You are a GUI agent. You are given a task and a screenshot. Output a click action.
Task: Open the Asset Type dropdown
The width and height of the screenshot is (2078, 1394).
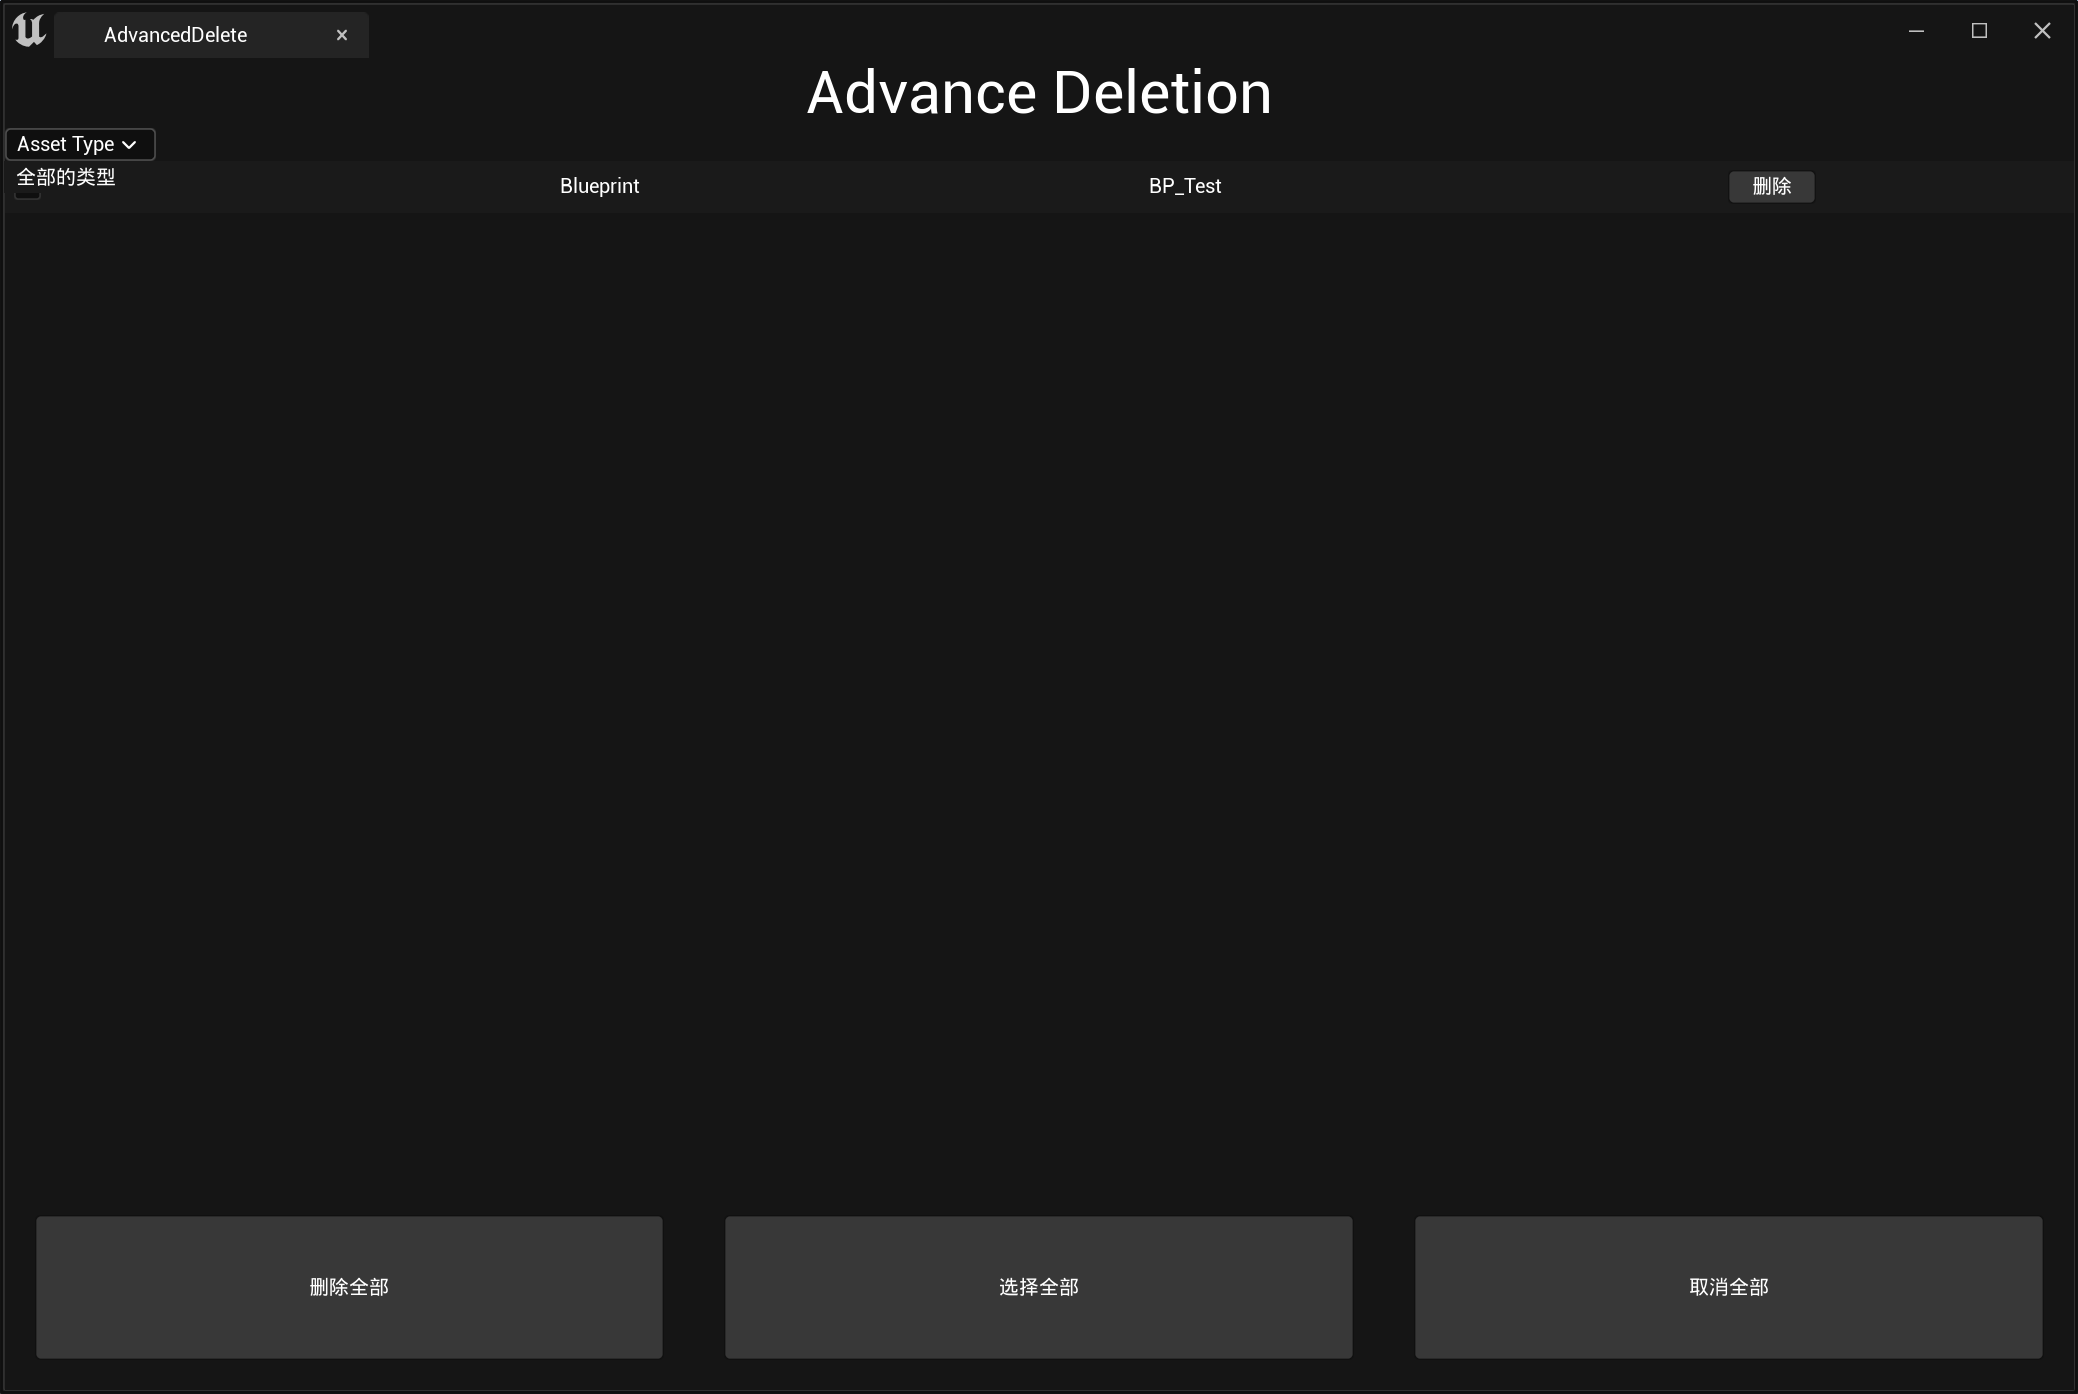(66, 144)
